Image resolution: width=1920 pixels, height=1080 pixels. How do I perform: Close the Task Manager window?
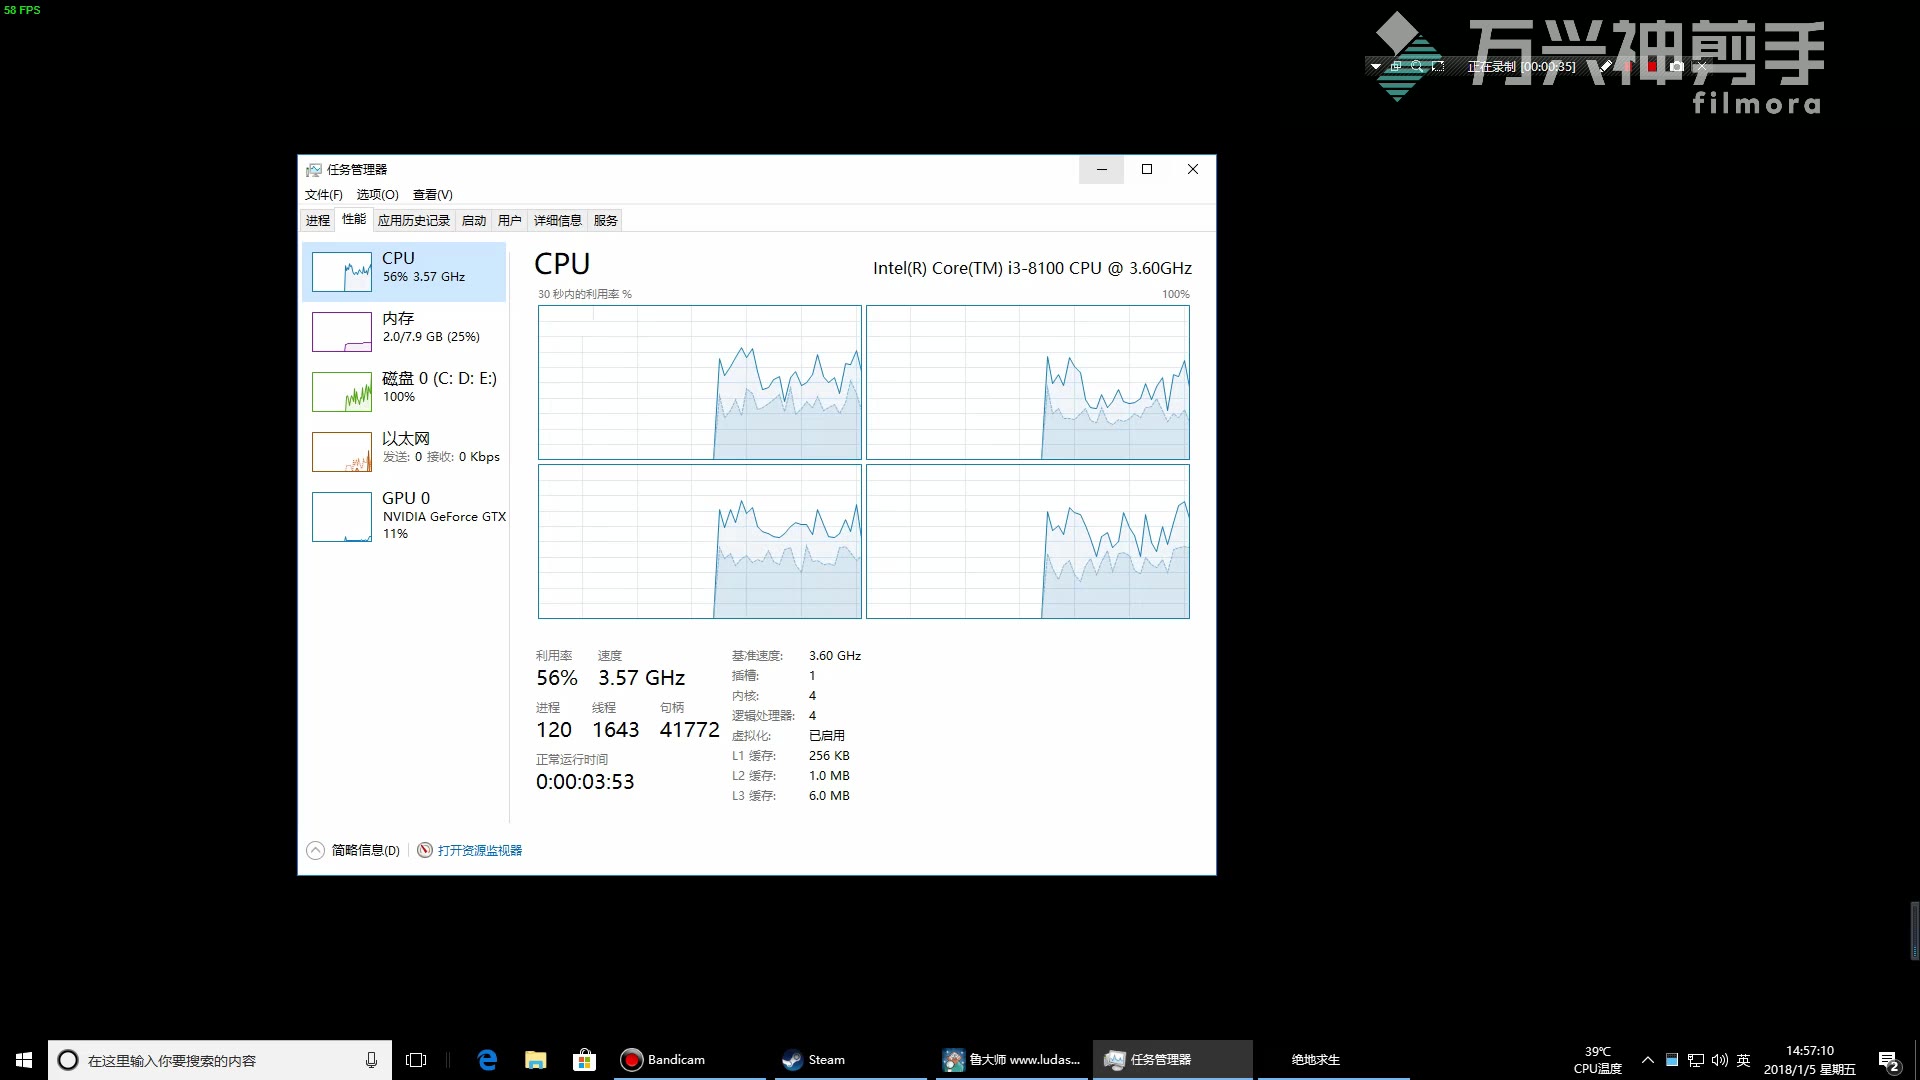pyautogui.click(x=1193, y=169)
